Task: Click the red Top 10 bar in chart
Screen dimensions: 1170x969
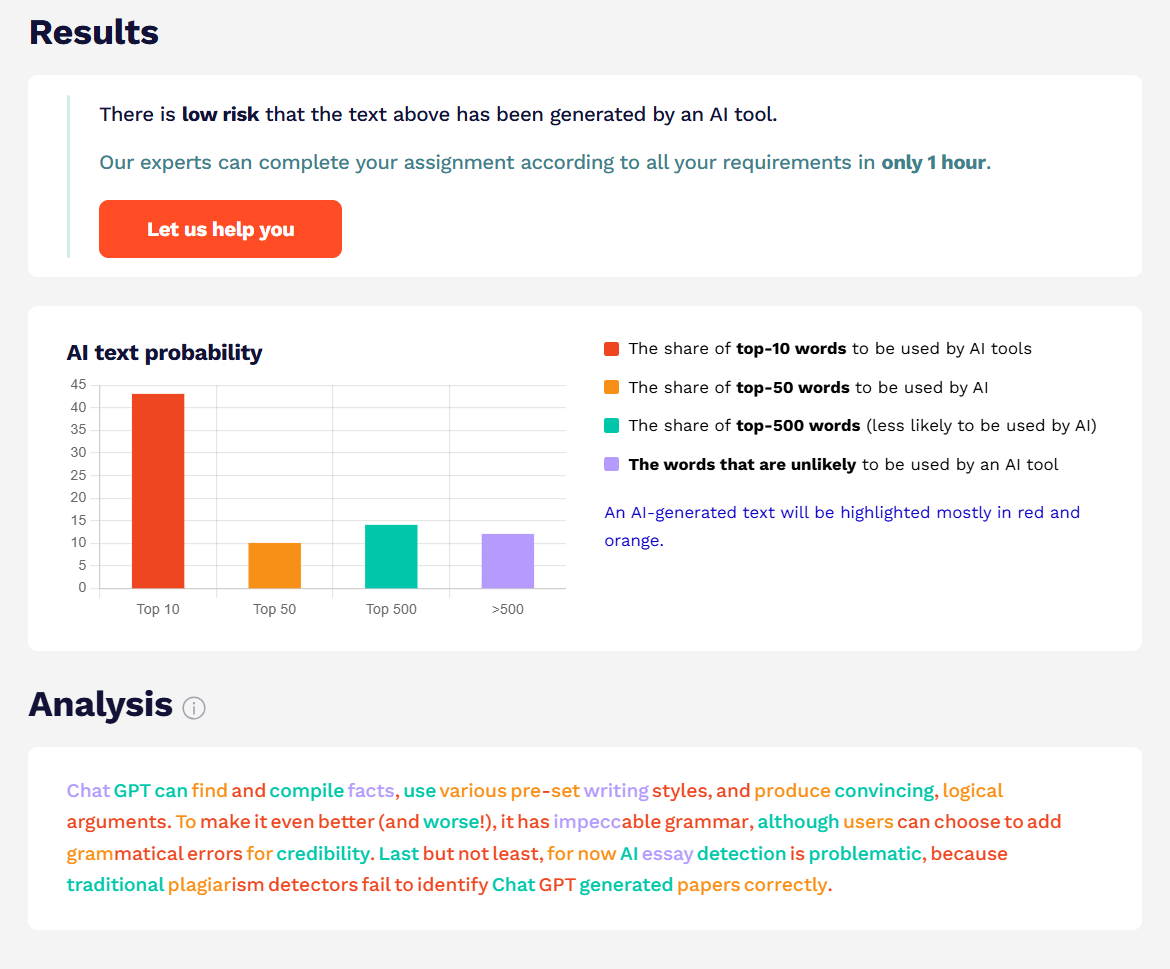Action: [158, 491]
